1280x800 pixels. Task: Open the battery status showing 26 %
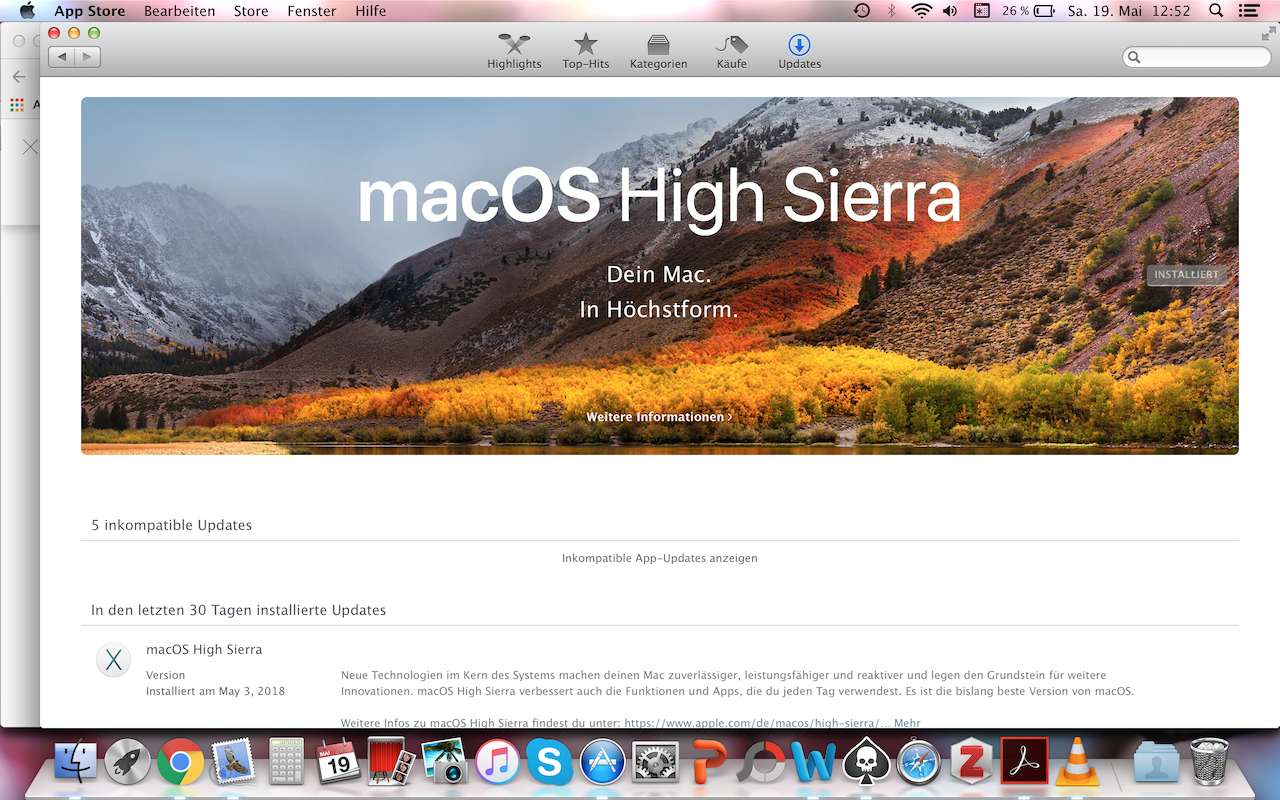[x=1029, y=11]
